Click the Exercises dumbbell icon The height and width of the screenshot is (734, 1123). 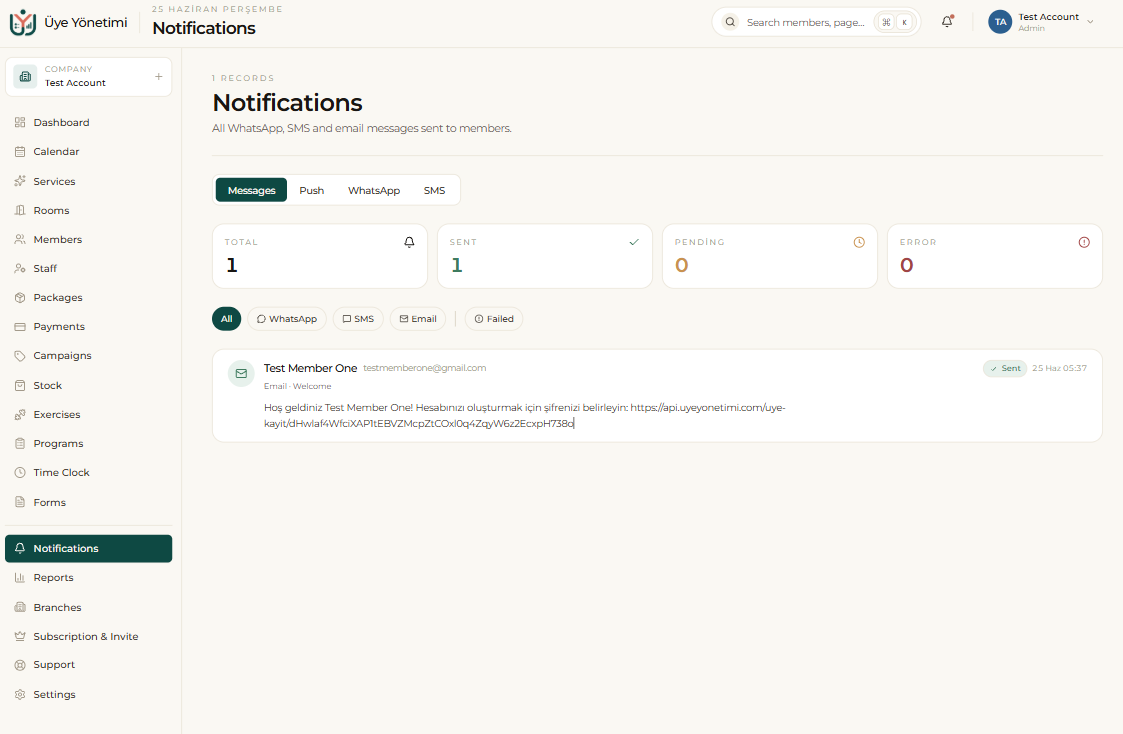[20, 415]
